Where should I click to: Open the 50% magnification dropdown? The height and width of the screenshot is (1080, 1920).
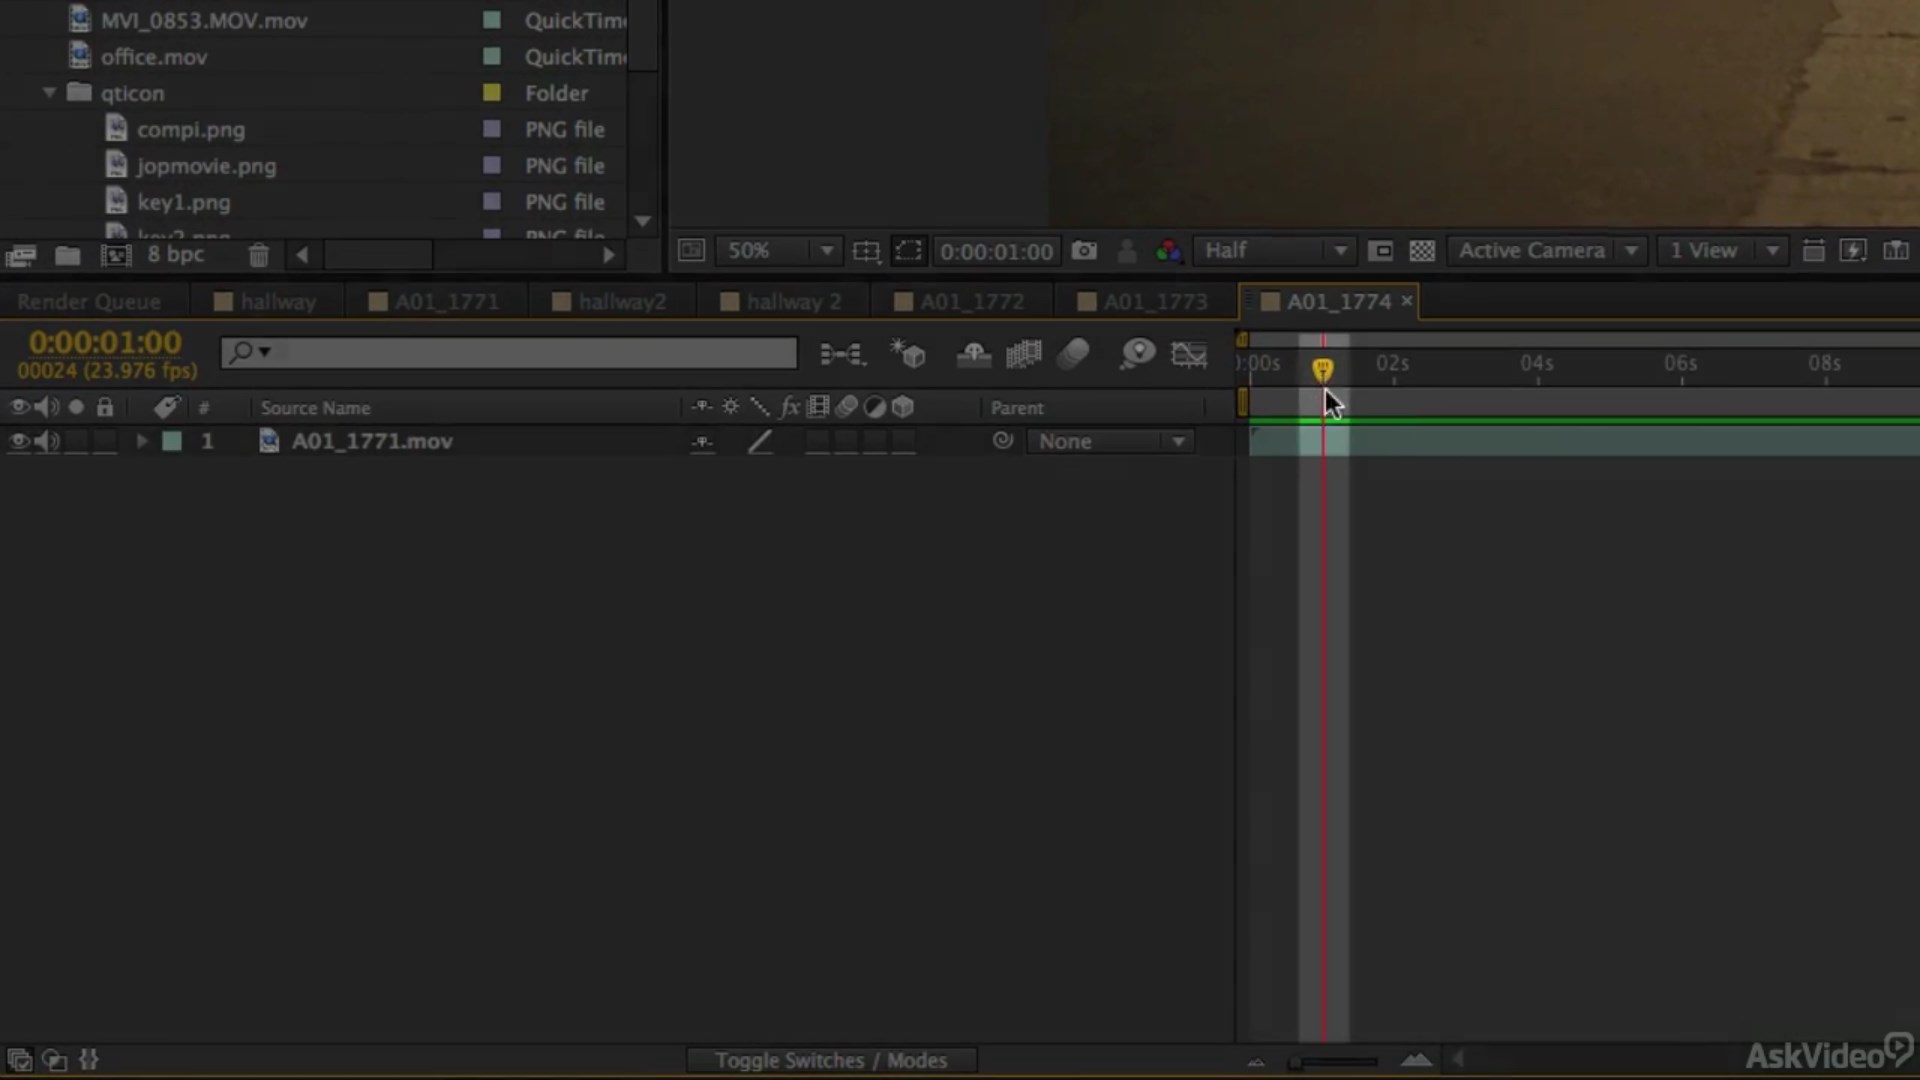(x=780, y=251)
